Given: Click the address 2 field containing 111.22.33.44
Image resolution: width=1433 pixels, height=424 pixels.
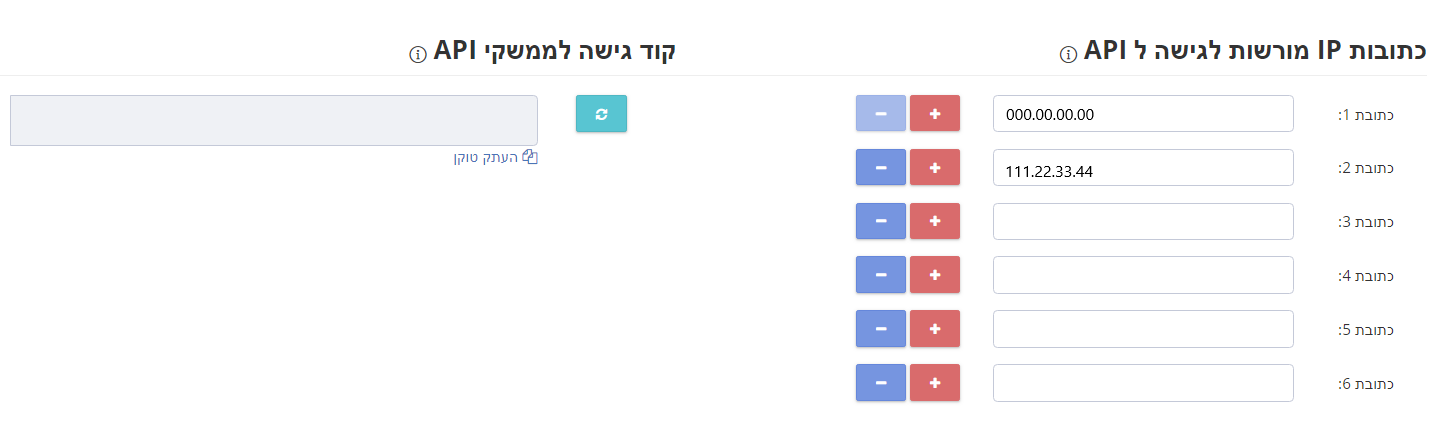Looking at the screenshot, I should click(1143, 168).
